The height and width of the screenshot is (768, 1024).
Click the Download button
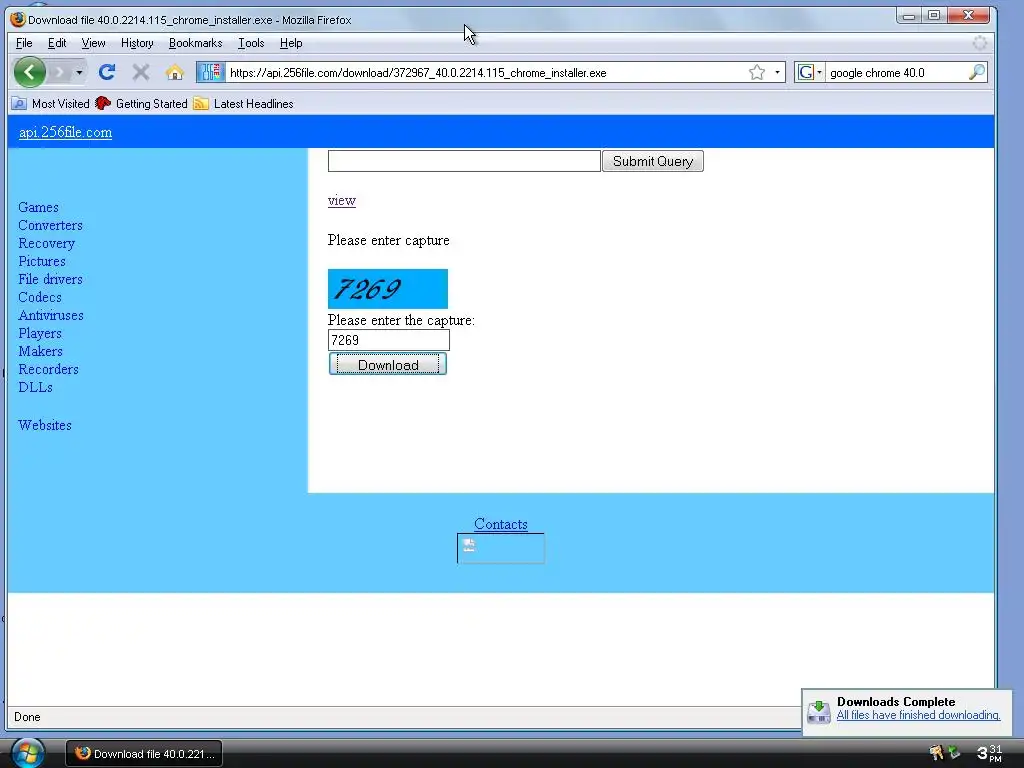pyautogui.click(x=388, y=364)
